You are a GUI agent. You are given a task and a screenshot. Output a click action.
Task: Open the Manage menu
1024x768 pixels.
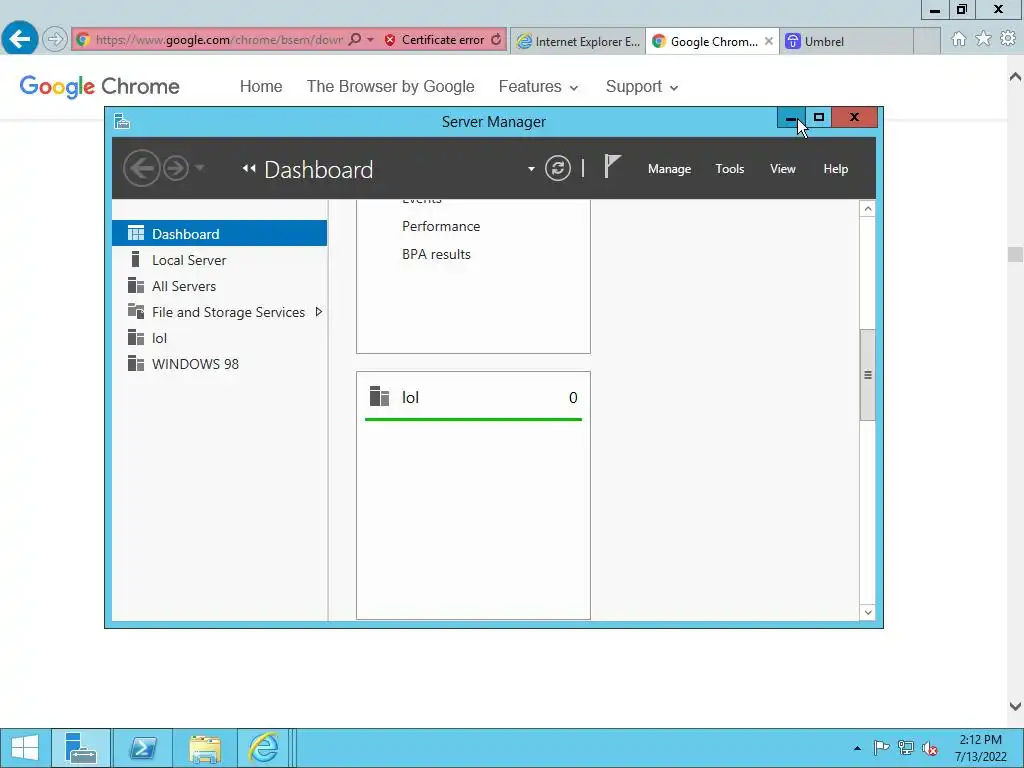tap(669, 169)
